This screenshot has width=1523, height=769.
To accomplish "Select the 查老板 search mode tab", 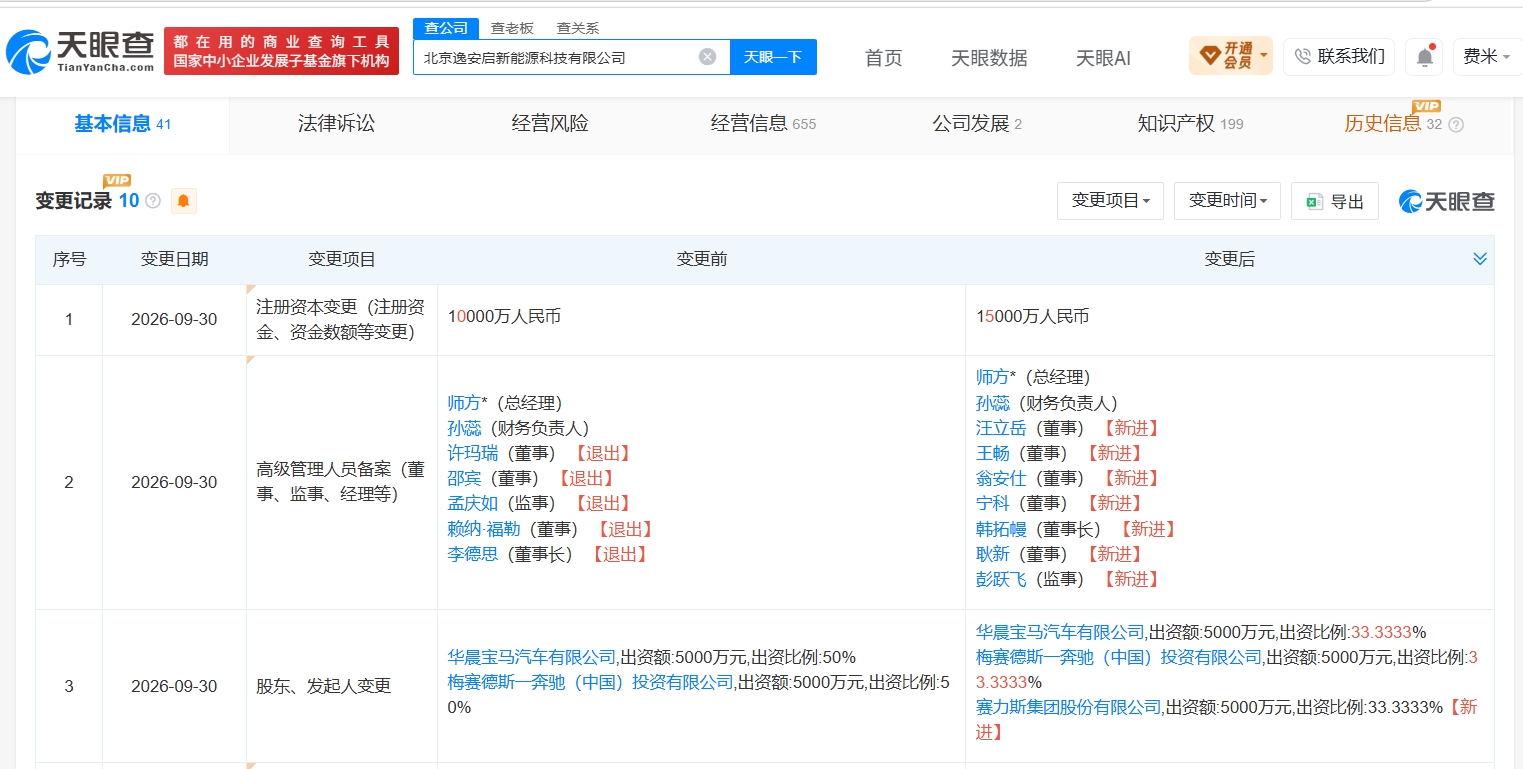I will (511, 28).
